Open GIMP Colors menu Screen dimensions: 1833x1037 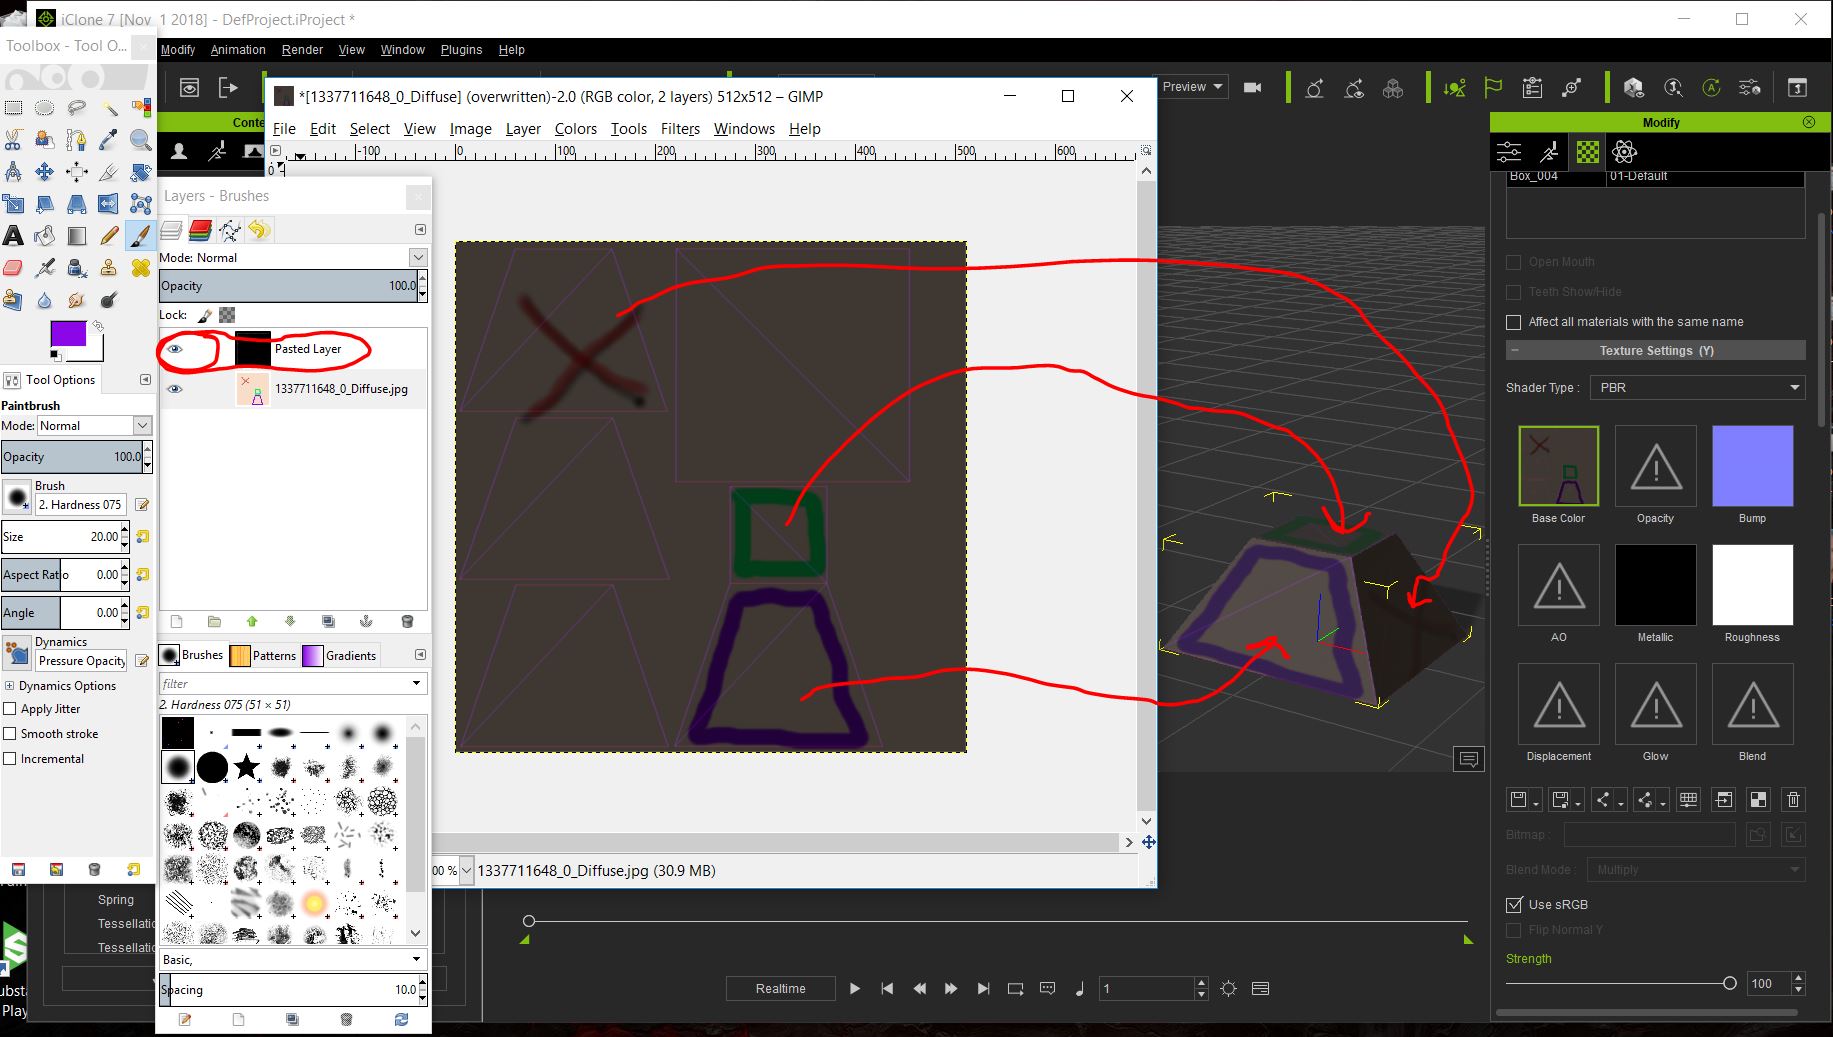pyautogui.click(x=575, y=129)
